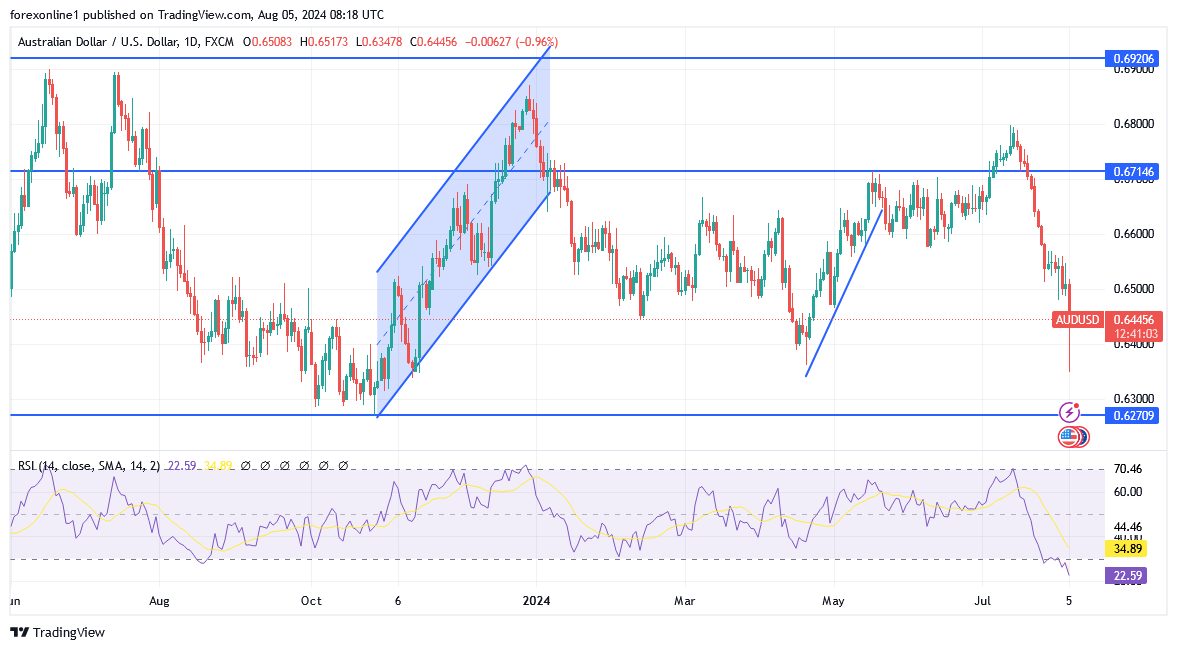Click the purple lightning event icon
This screenshot has height=650, width=1177.
tap(1069, 412)
